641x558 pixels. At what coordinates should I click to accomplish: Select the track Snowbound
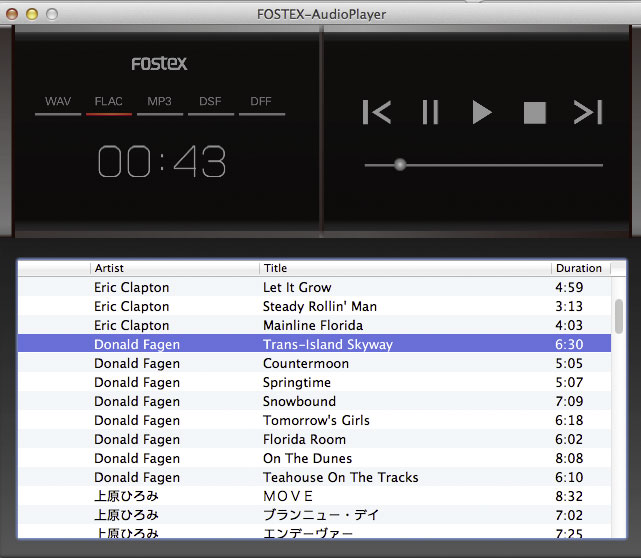tap(314, 401)
